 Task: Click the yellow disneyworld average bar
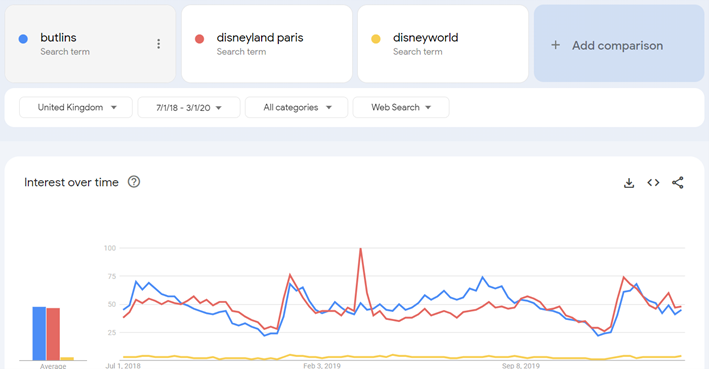point(67,359)
